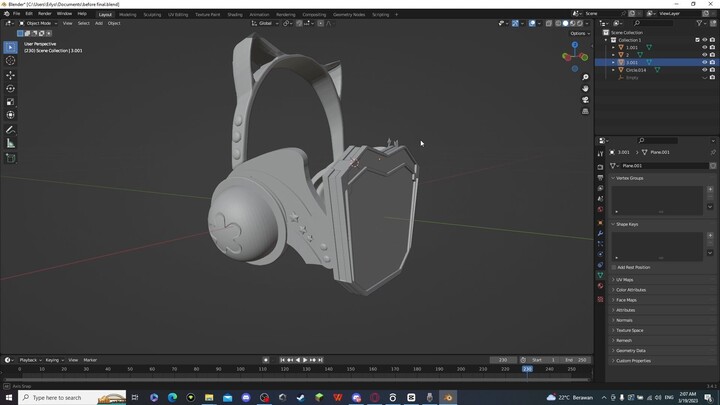This screenshot has width=720, height=405.
Task: Select the Measure tool
Action: (11, 144)
